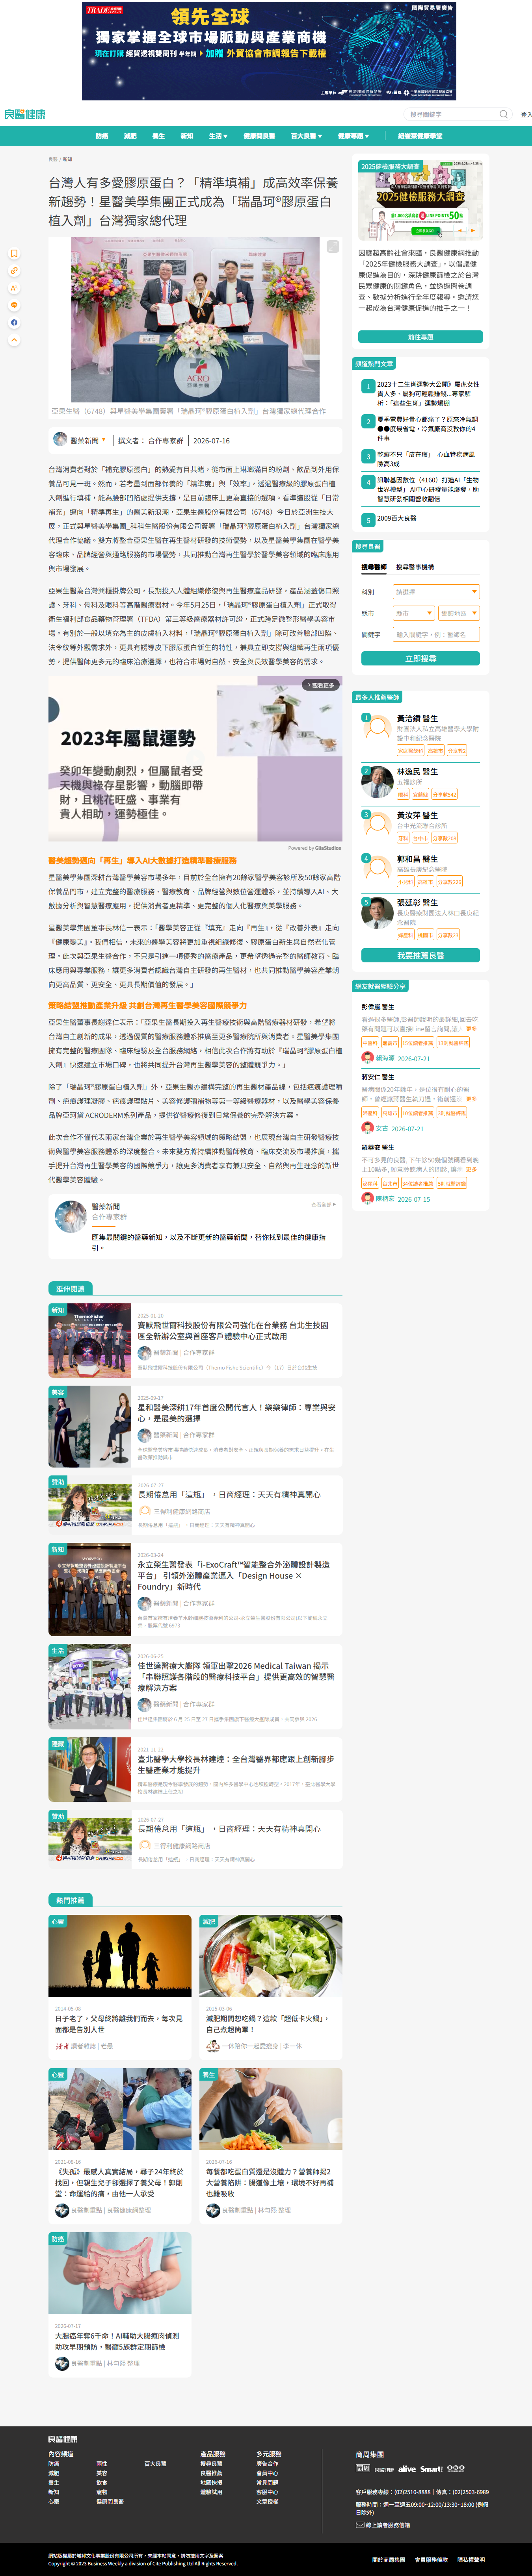Image resolution: width=532 pixels, height=2576 pixels.
Task: Select the 搜尋醫師 tab
Action: pyautogui.click(x=374, y=567)
